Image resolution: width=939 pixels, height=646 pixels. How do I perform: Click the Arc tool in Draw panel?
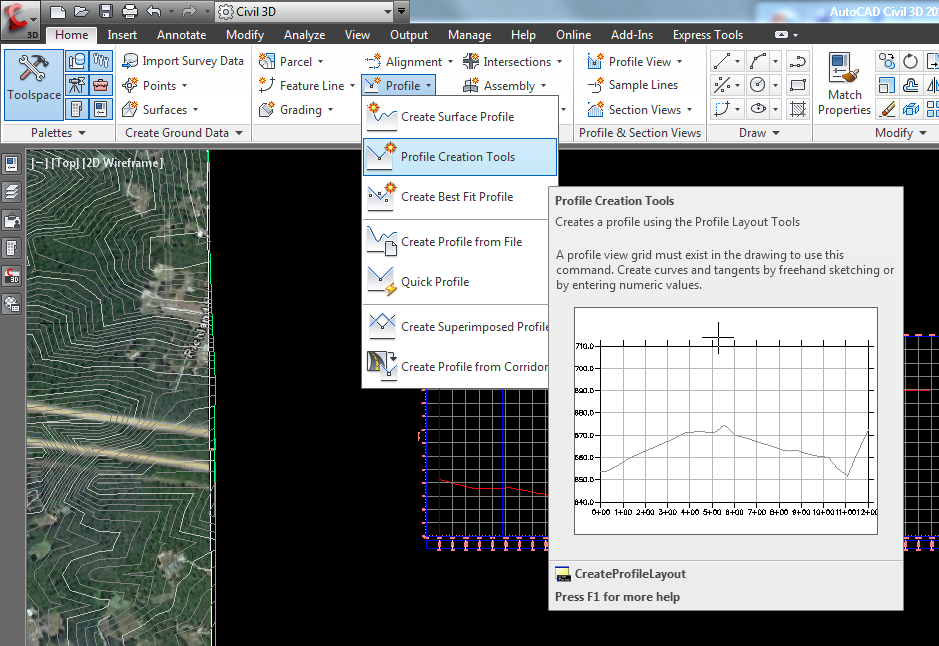click(x=758, y=60)
